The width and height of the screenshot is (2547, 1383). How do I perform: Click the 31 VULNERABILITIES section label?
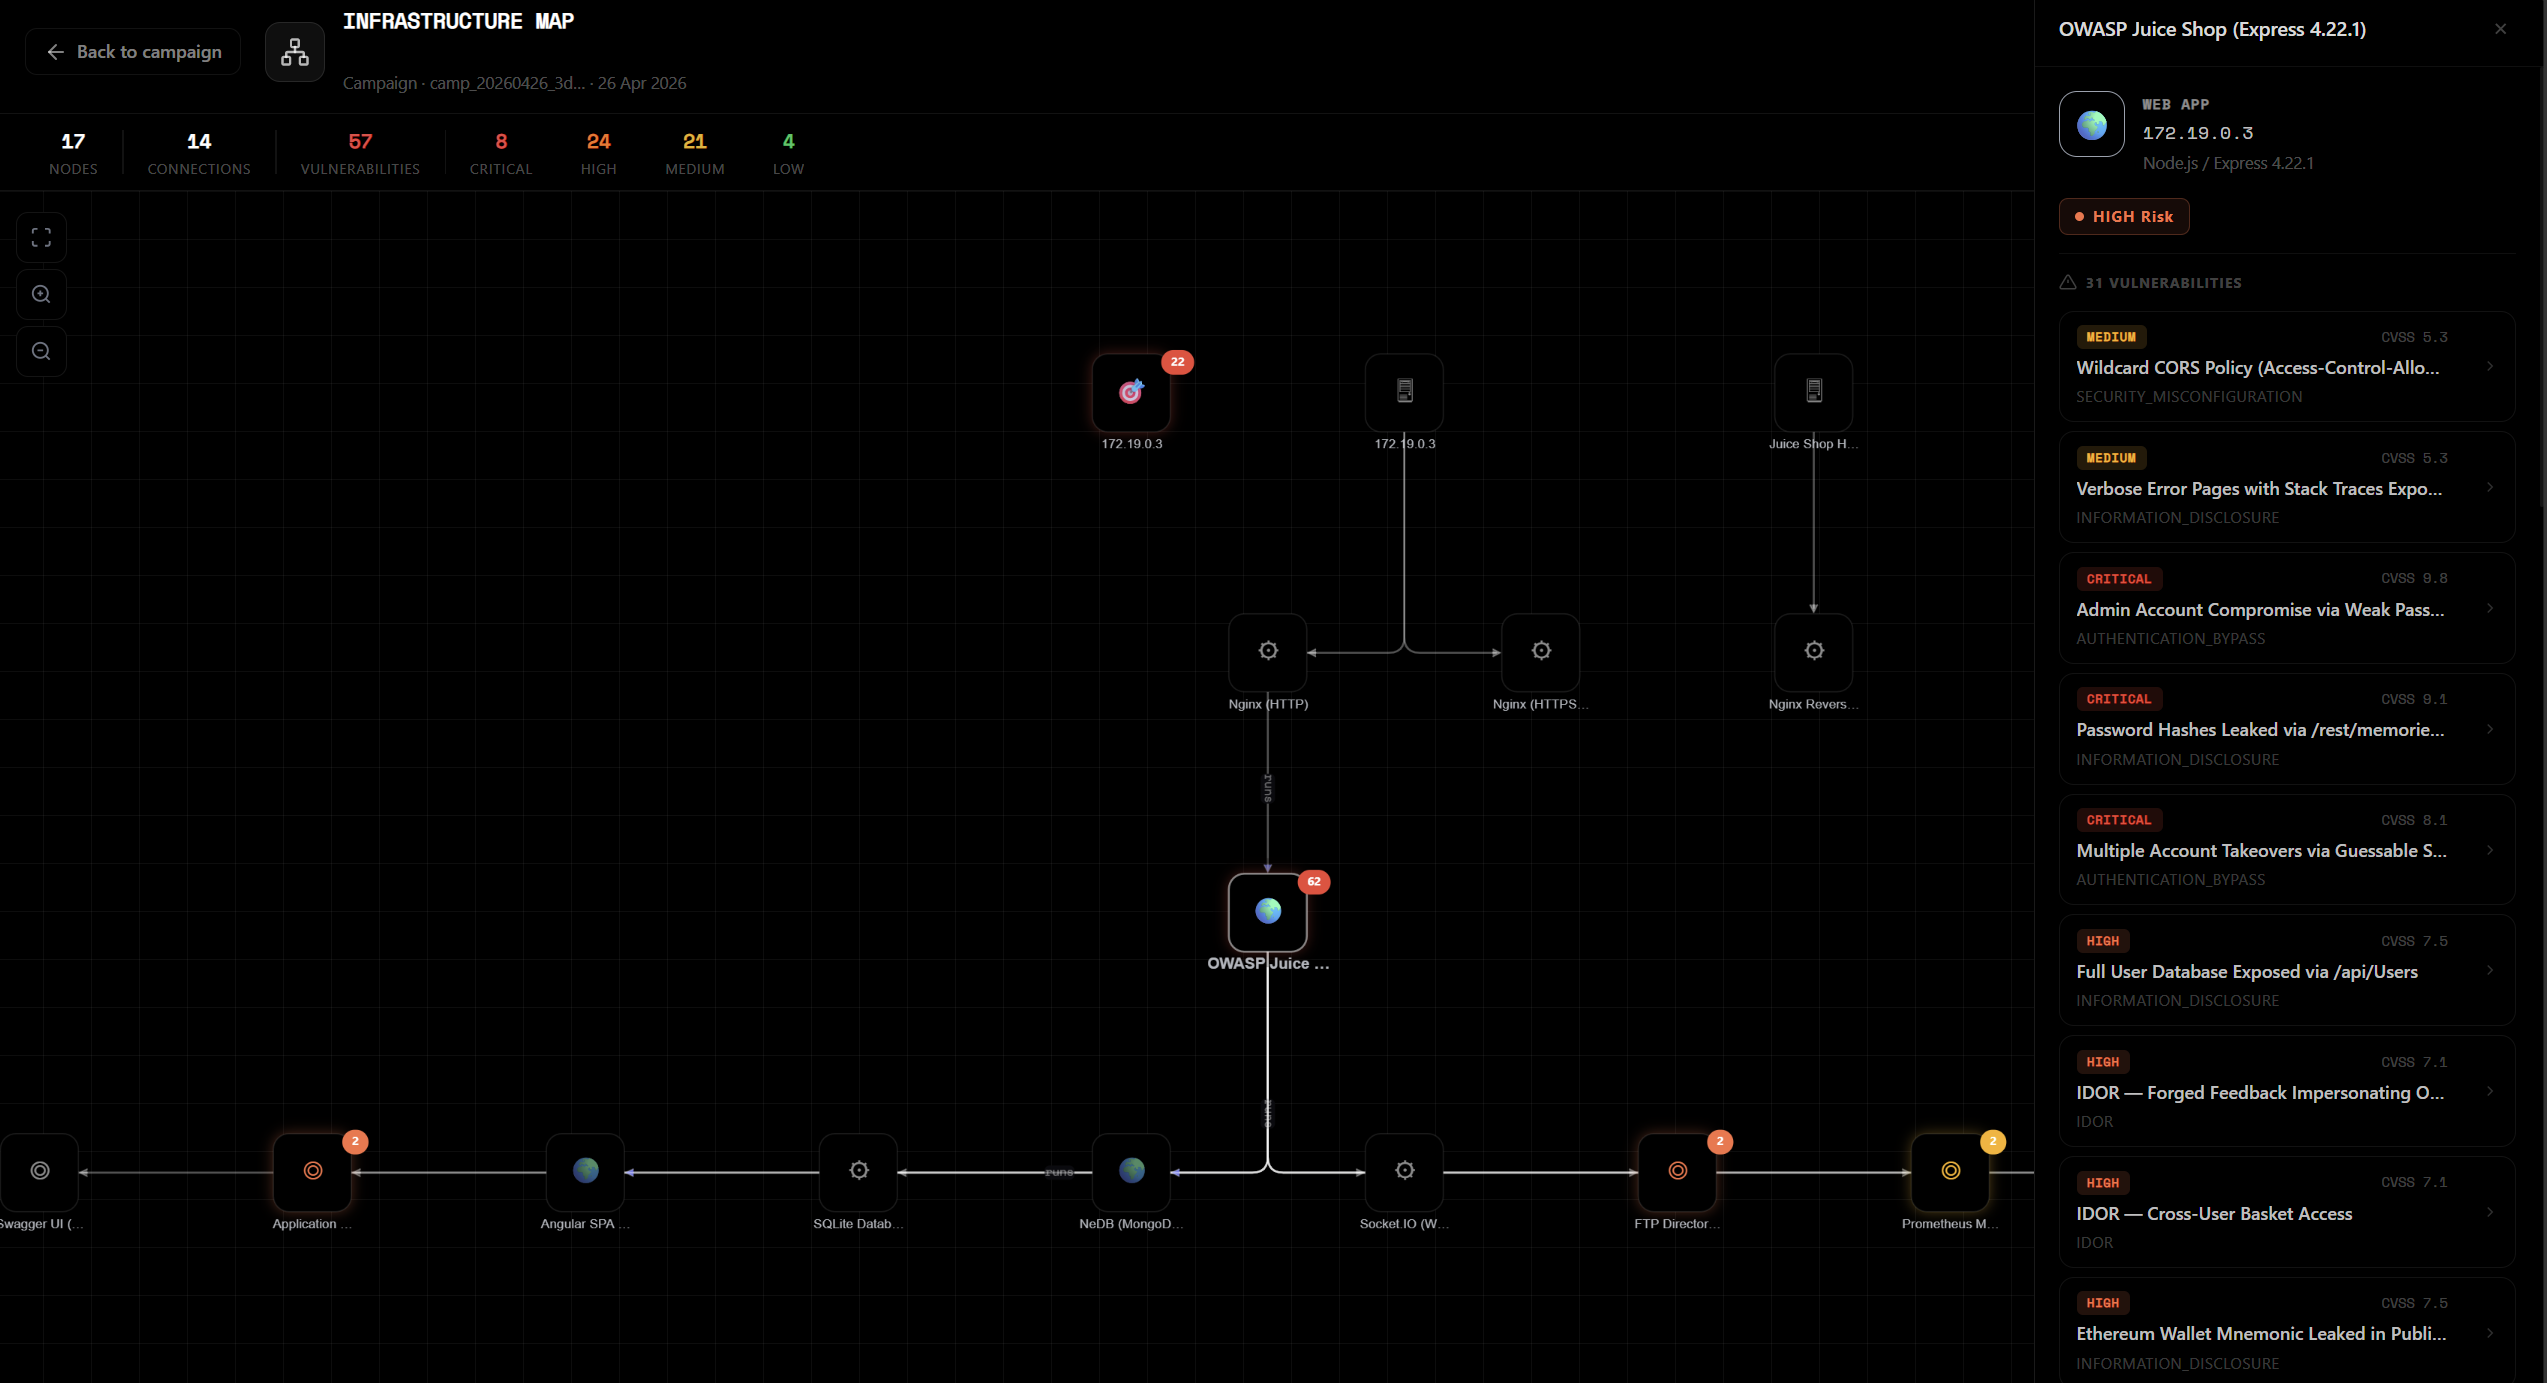click(x=2163, y=283)
